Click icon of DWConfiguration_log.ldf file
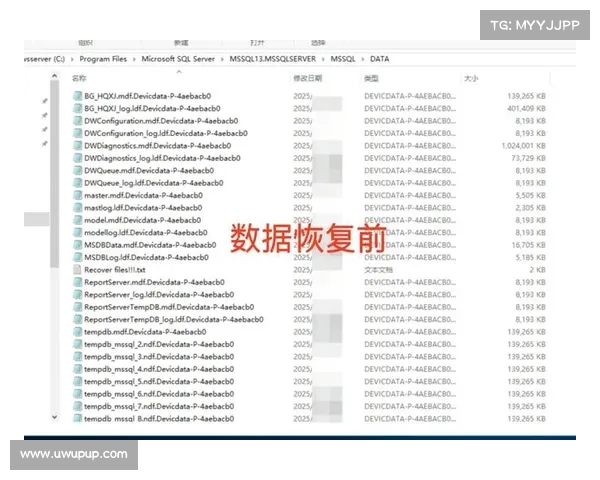The image size is (600, 480). tap(78, 133)
